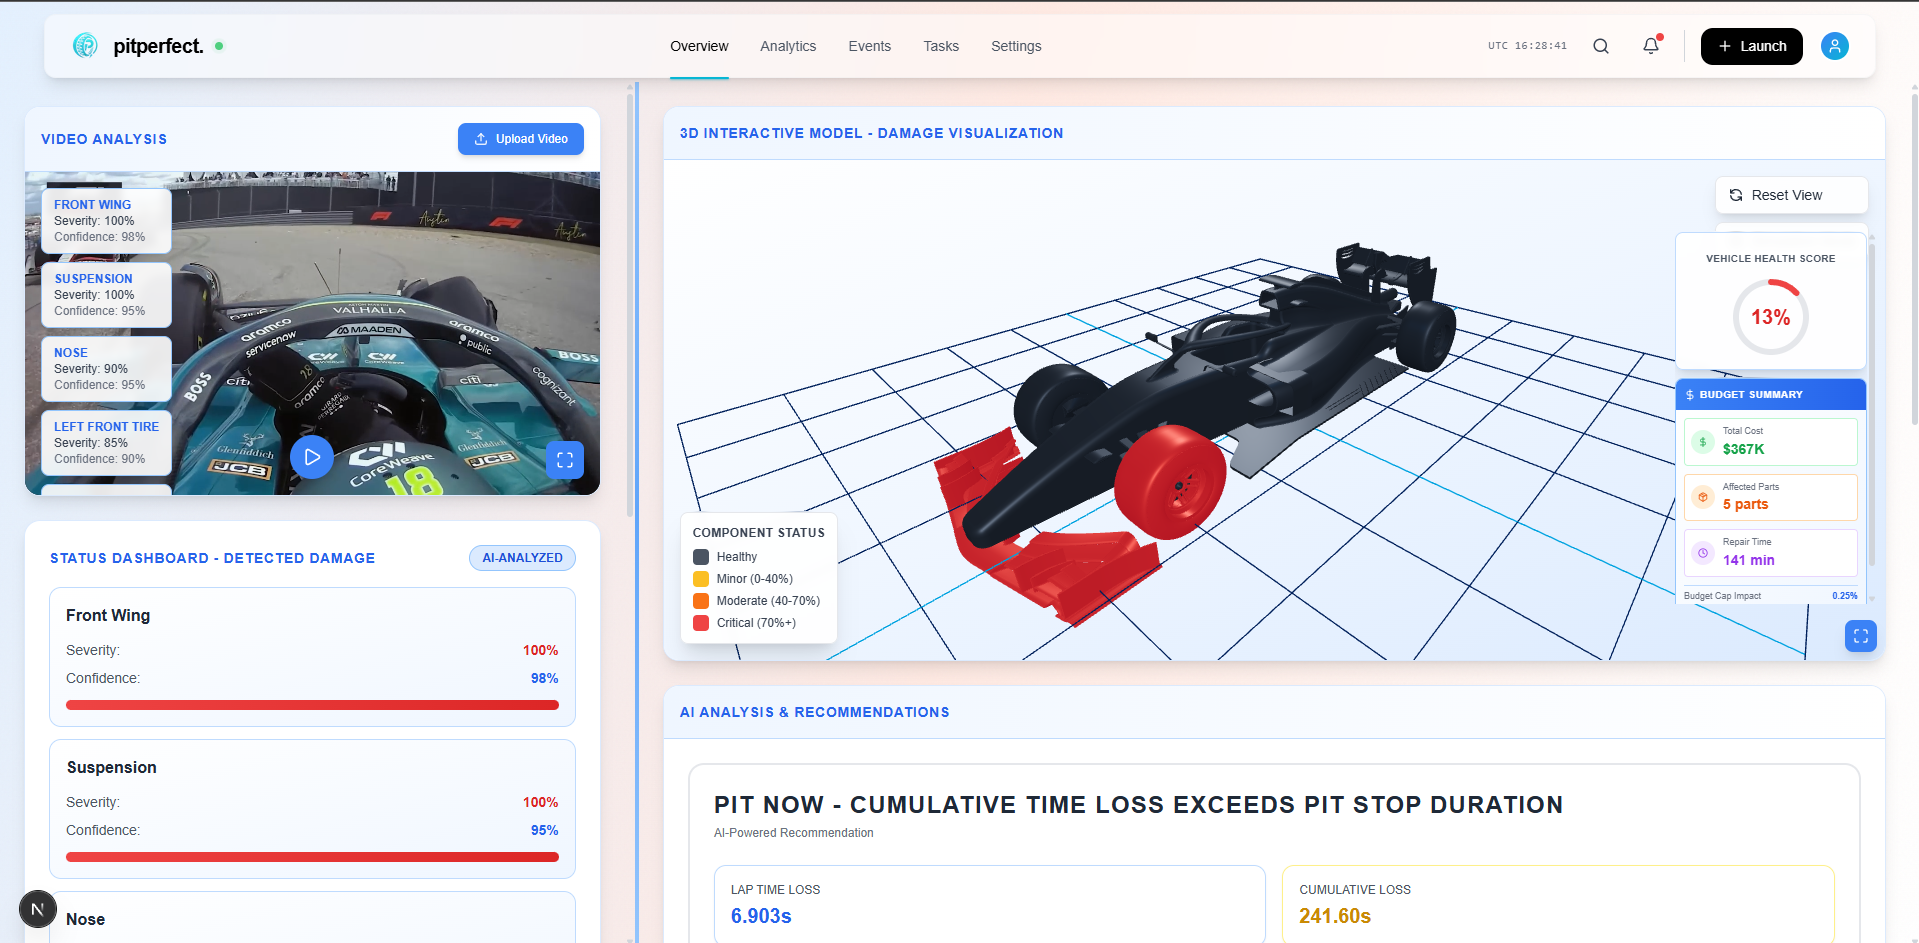Click the Budget Cap Impact 0.25% value
Viewport: 1919px width, 943px height.
[1845, 596]
